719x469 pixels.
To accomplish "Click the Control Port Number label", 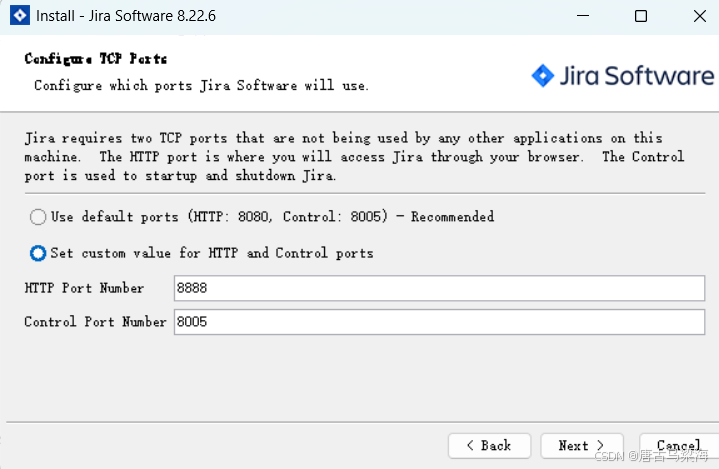I will click(95, 322).
